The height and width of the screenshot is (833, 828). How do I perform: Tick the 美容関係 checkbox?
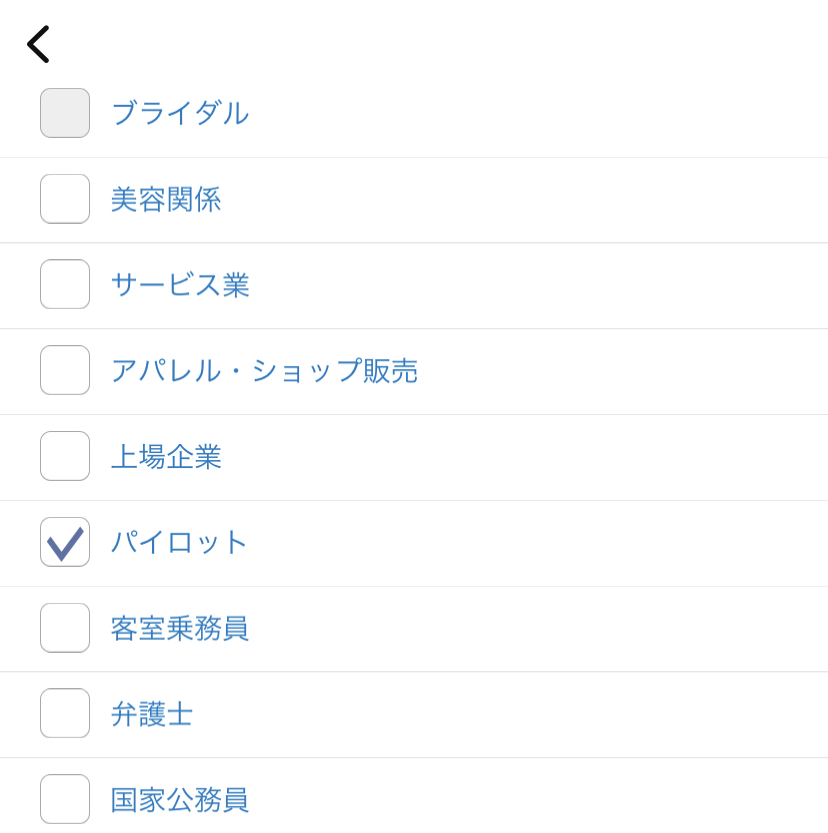click(65, 199)
